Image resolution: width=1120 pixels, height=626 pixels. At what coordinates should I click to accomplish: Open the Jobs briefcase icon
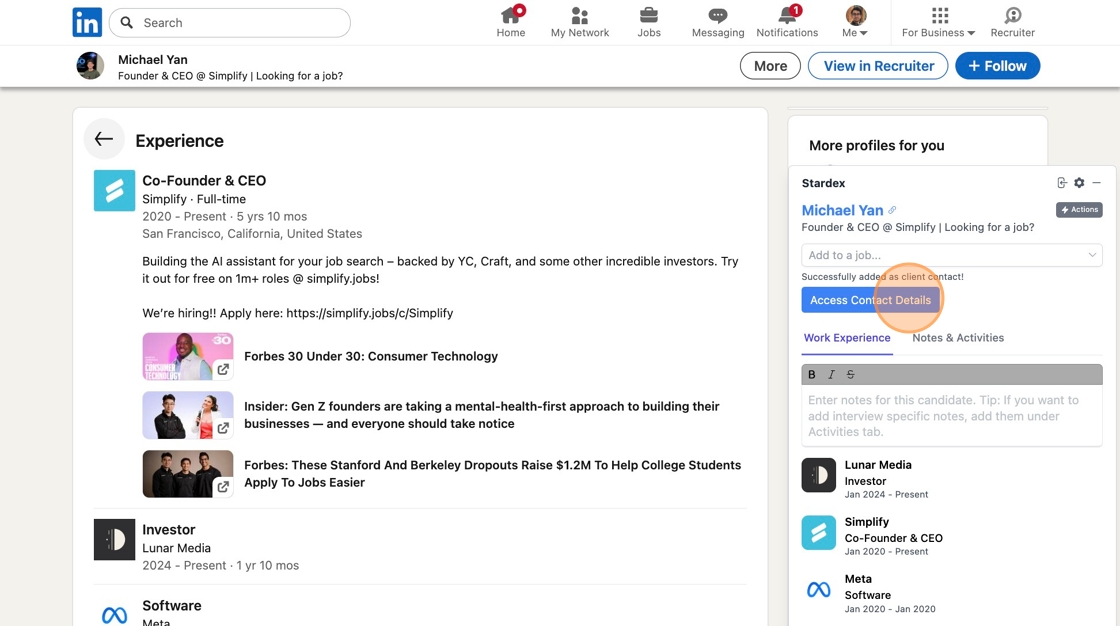tap(649, 22)
